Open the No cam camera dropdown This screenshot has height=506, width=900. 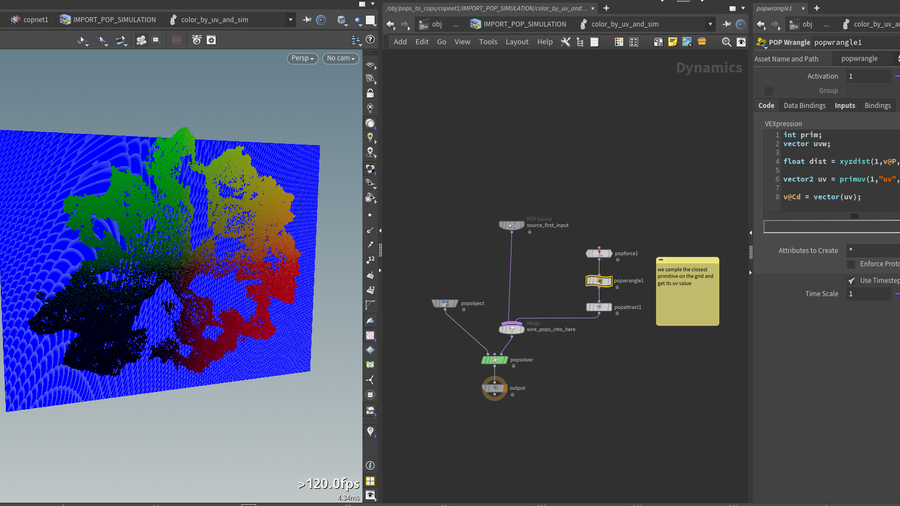tap(340, 59)
